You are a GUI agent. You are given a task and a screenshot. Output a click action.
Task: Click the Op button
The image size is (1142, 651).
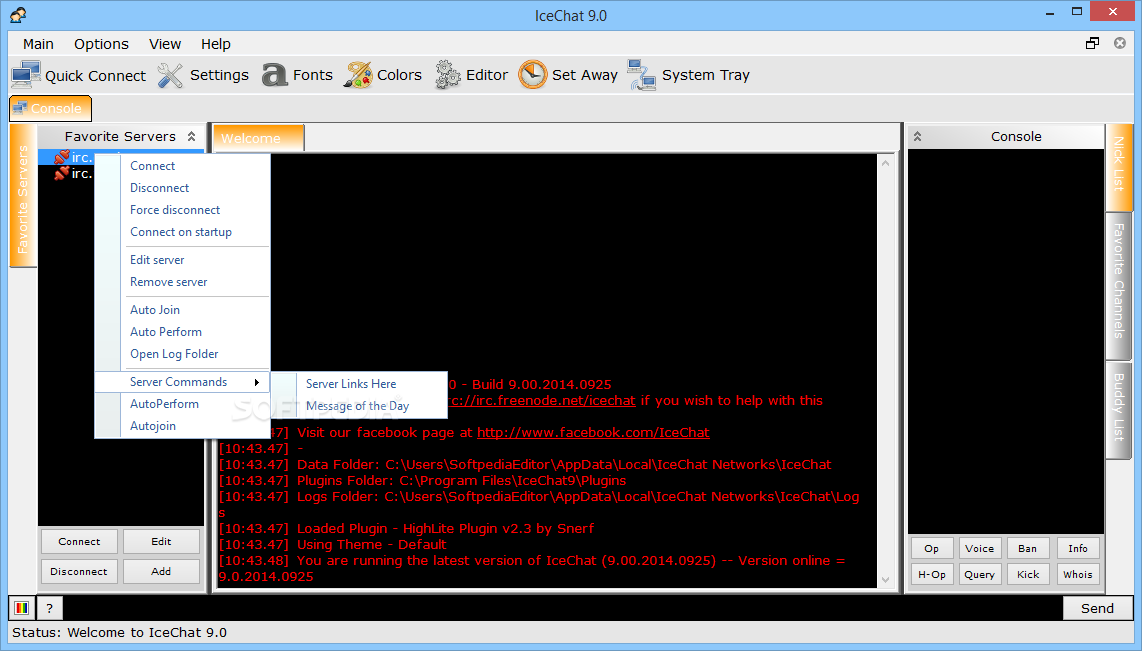pos(932,548)
